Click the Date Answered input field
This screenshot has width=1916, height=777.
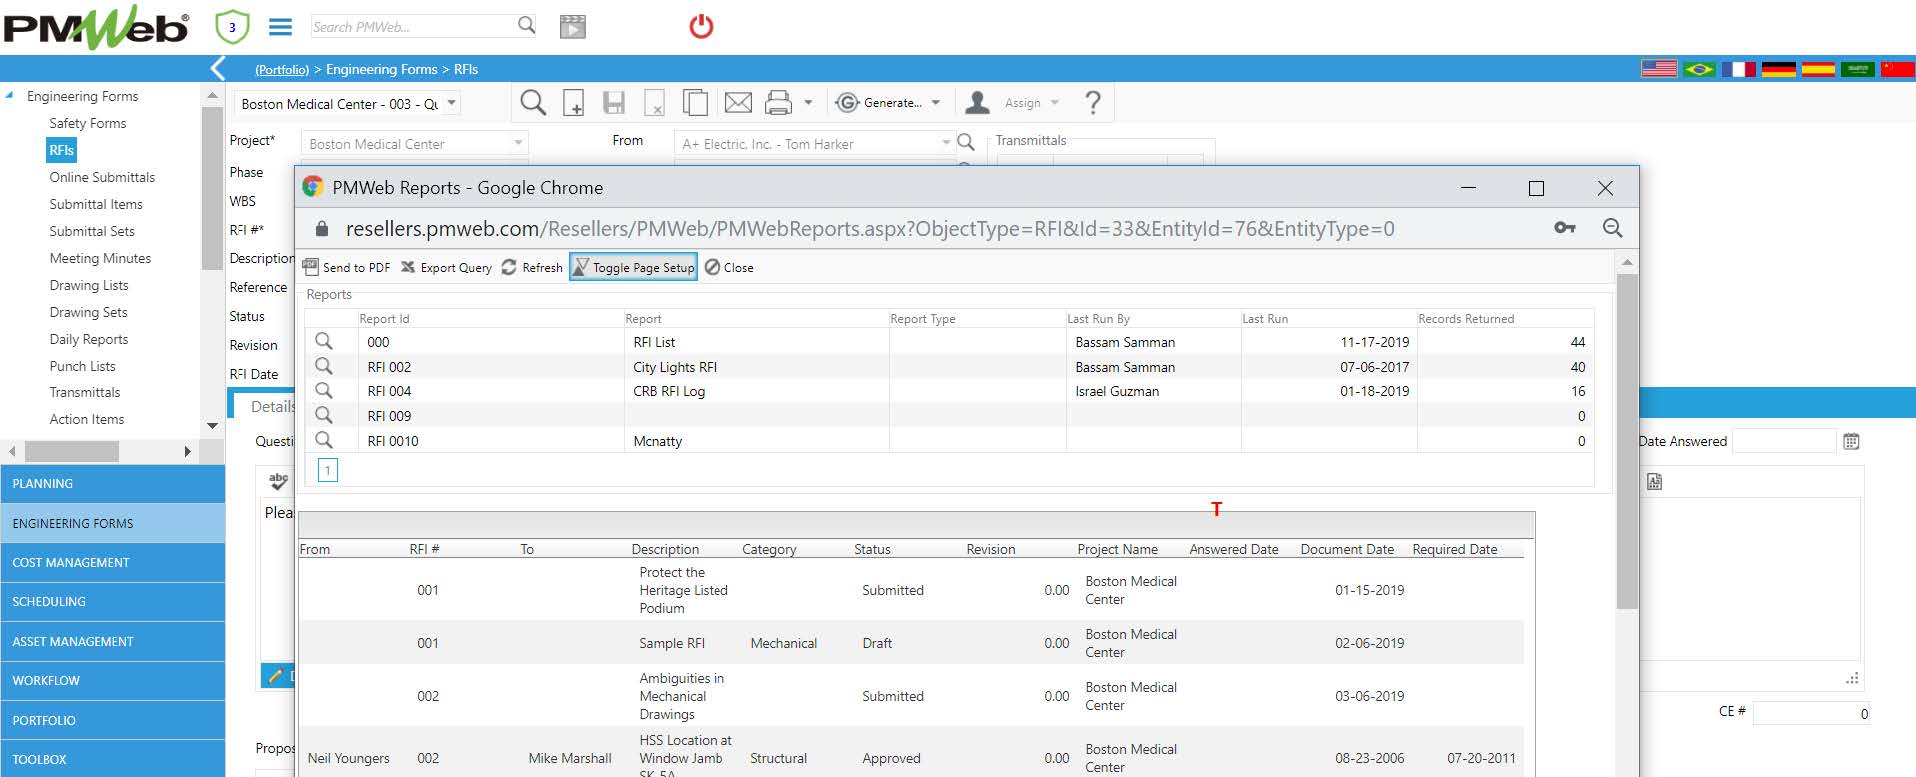tap(1784, 441)
